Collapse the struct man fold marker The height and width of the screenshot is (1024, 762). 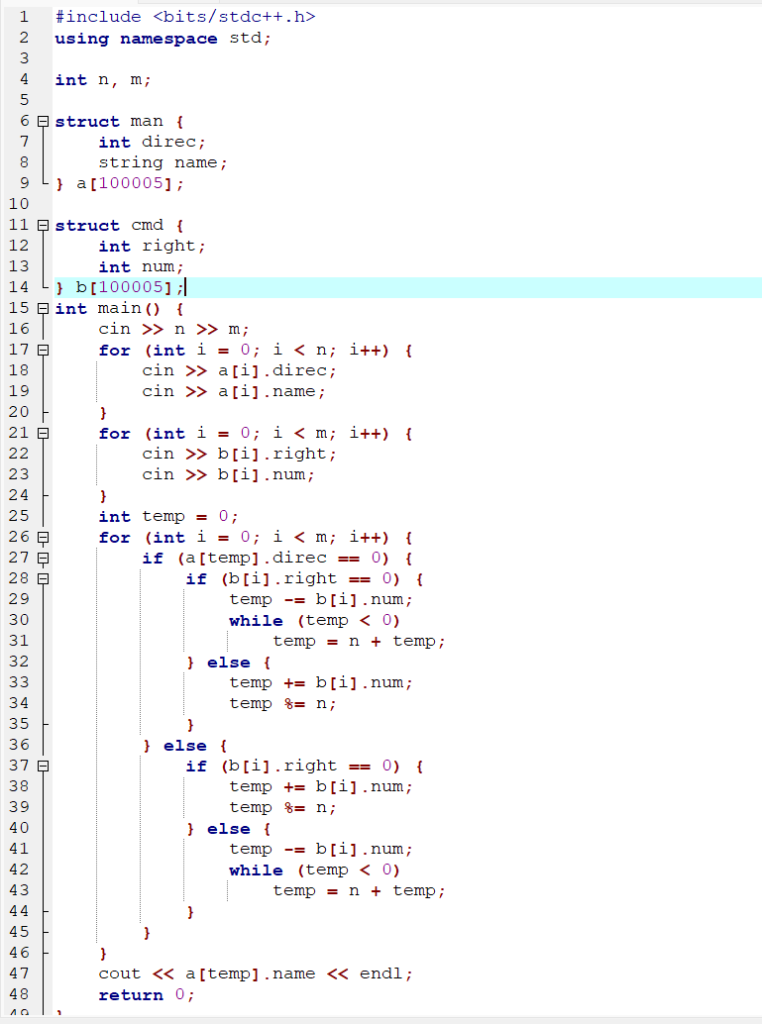[41, 122]
